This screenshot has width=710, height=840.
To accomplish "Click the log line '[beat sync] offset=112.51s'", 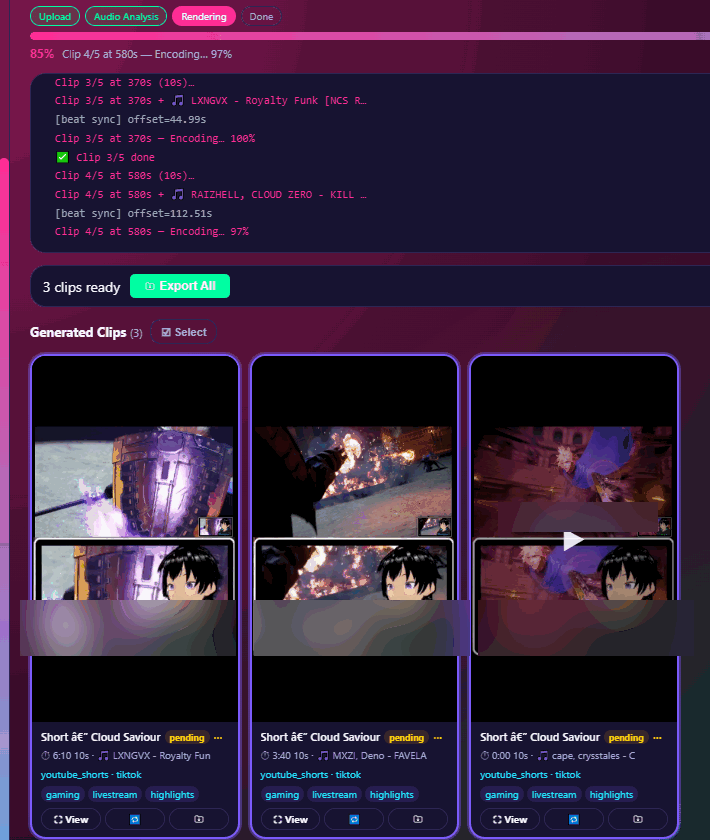I will pyautogui.click(x=133, y=213).
